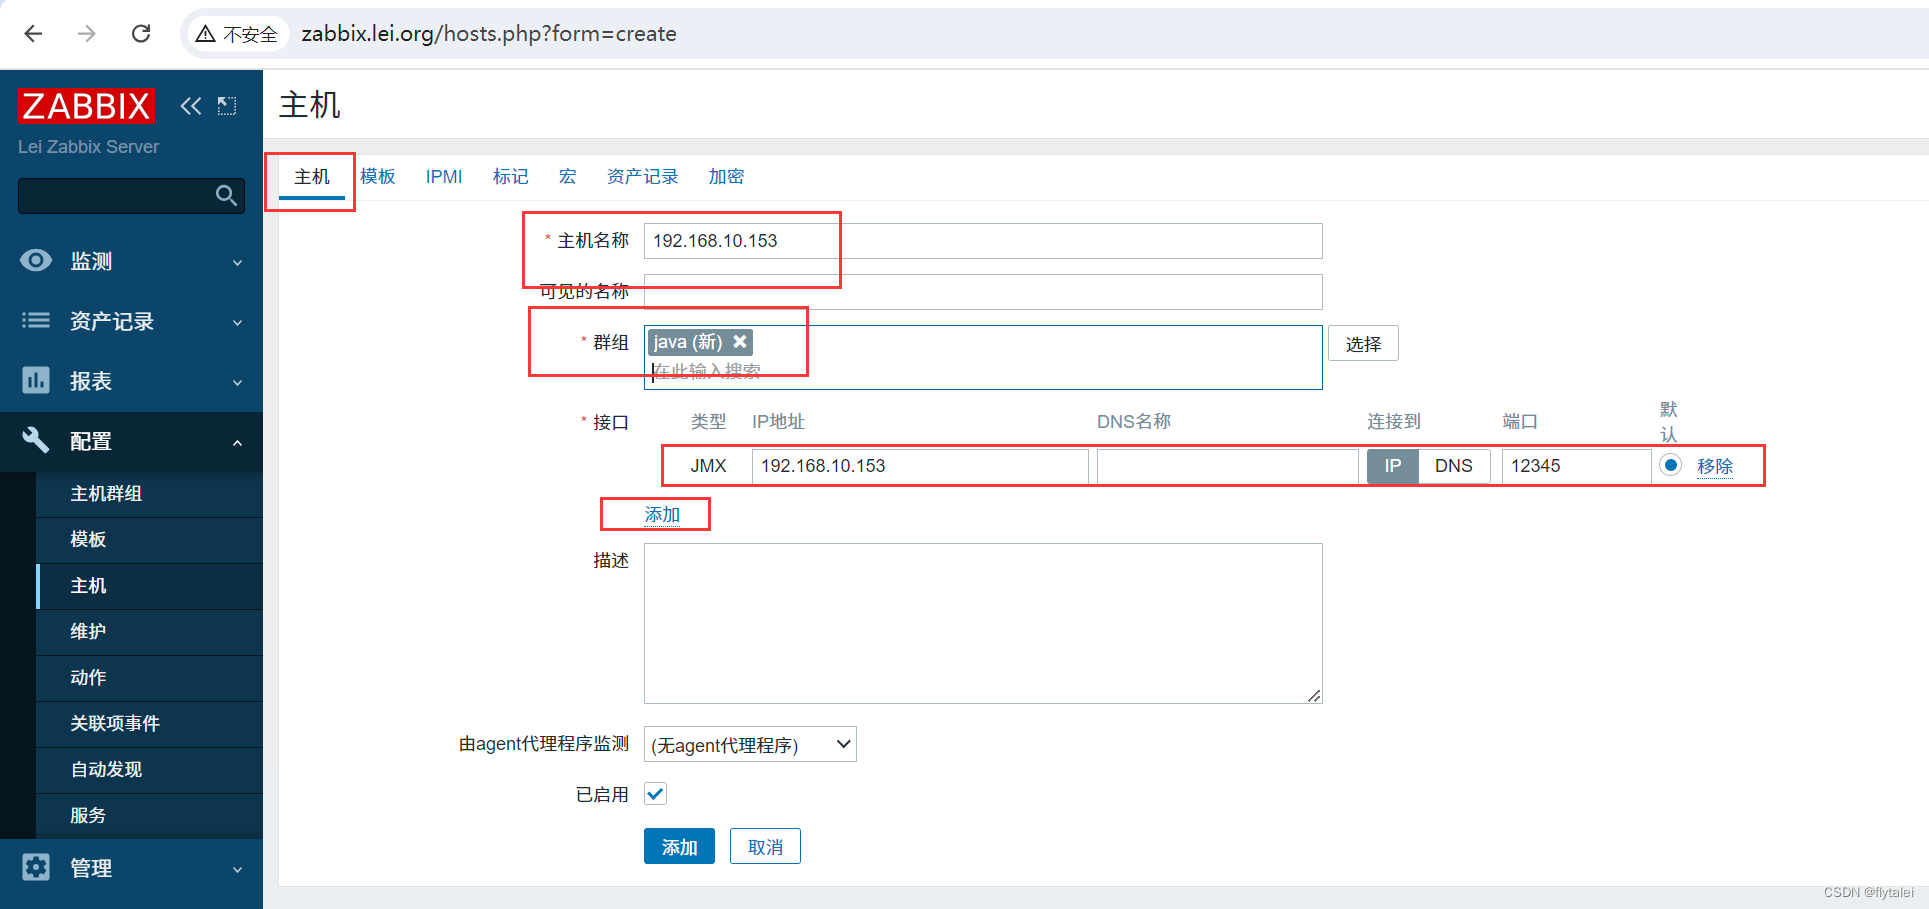1929x909 pixels.
Task: Switch to the 模板 tab
Action: pyautogui.click(x=378, y=177)
